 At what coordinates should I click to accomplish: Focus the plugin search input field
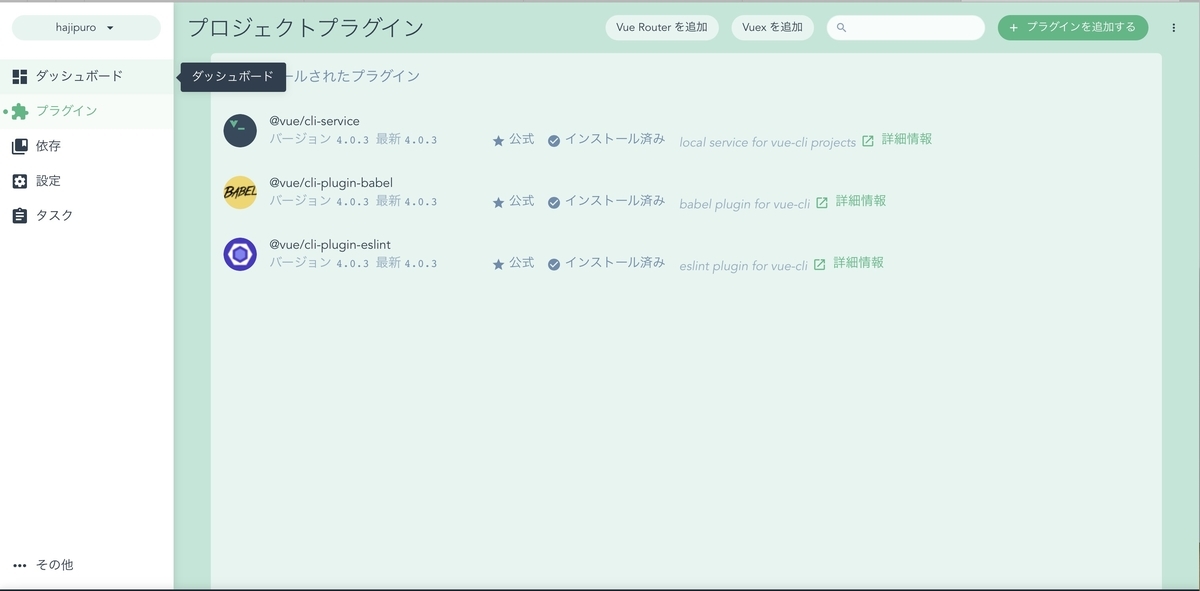point(906,28)
